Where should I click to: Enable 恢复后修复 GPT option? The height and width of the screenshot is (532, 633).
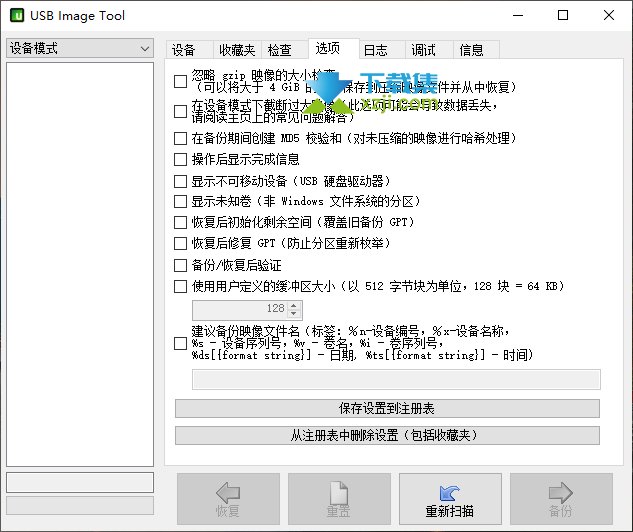(x=180, y=243)
